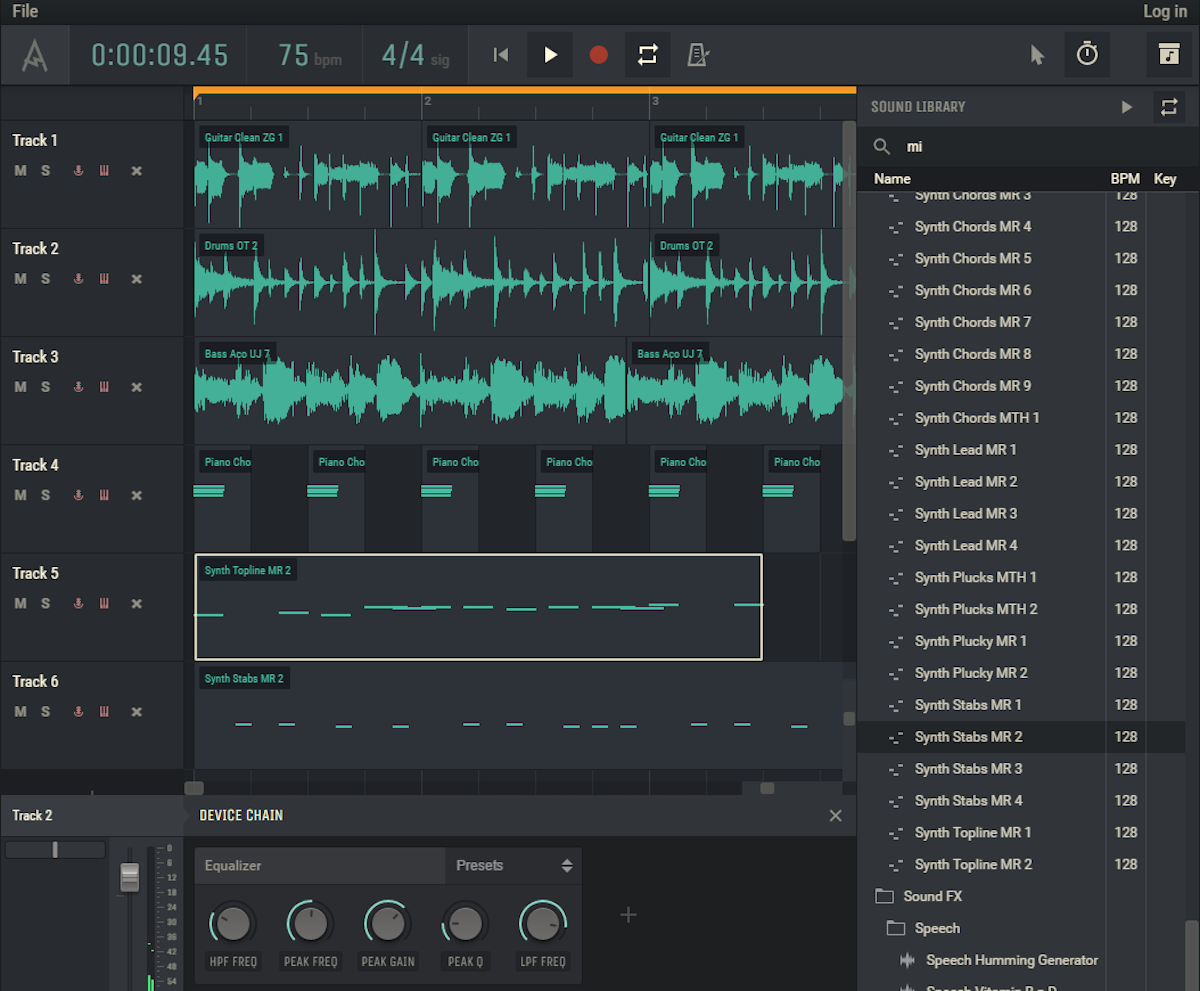
Task: Click the Log in link
Action: pos(1165,11)
